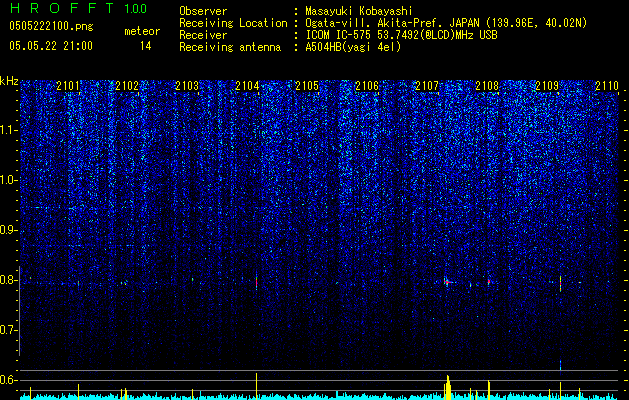Click the 2110 time marker
Screen dimensions: 629x400
point(607,85)
